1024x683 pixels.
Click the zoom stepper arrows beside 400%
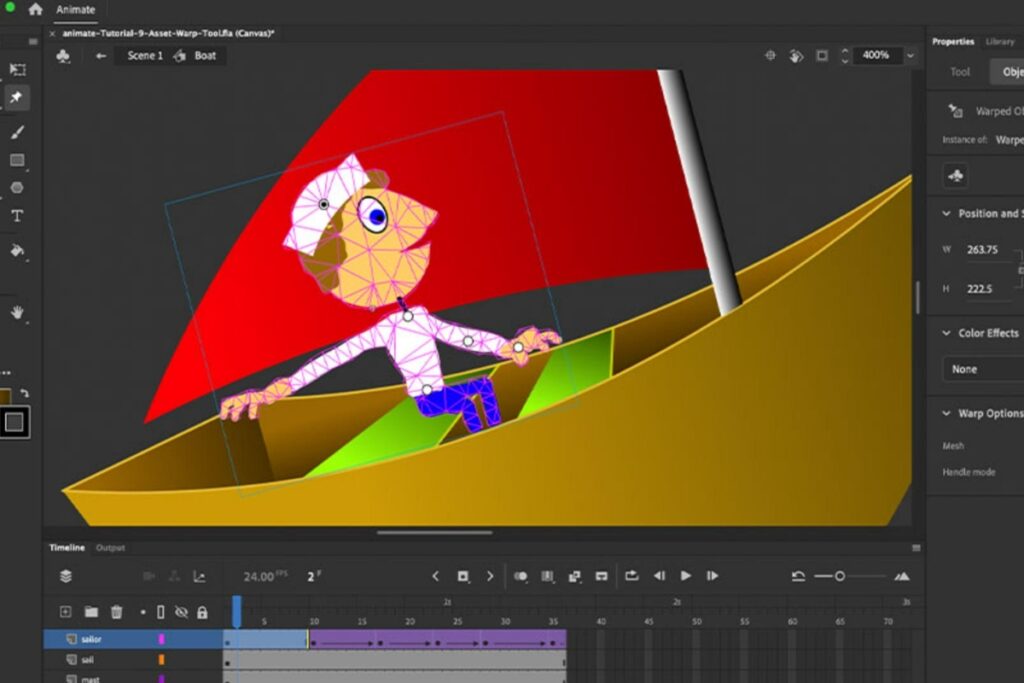click(844, 56)
